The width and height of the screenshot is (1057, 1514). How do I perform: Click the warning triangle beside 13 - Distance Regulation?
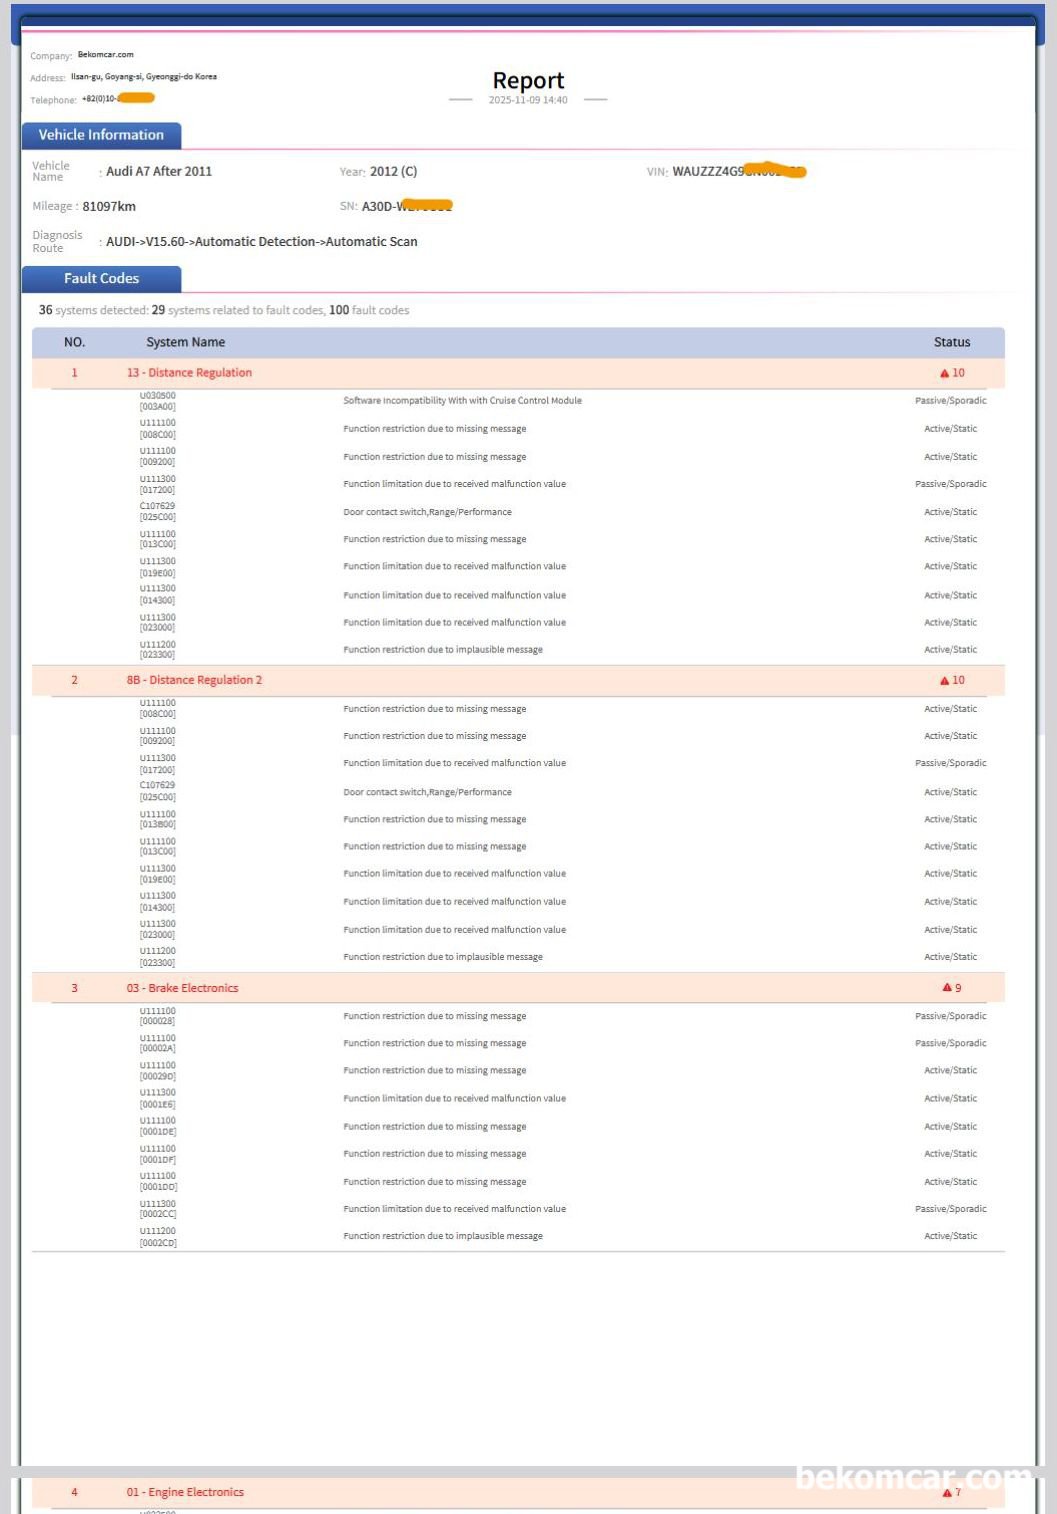click(x=943, y=373)
